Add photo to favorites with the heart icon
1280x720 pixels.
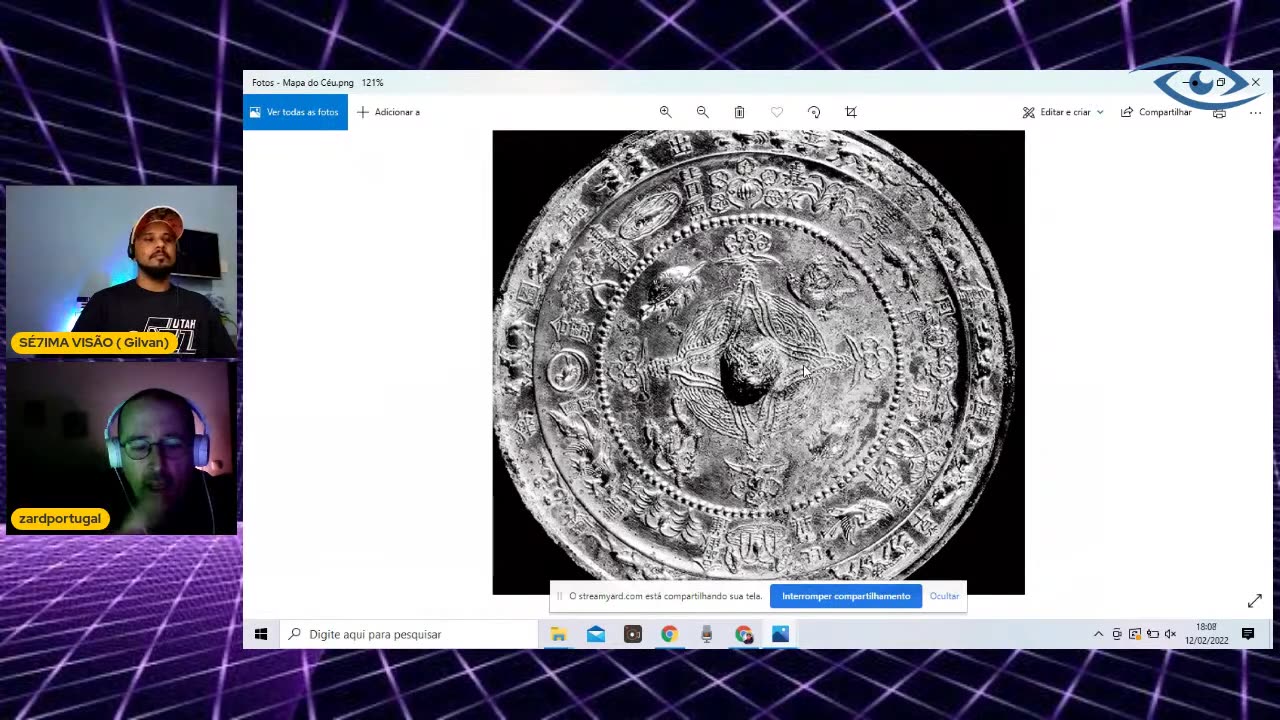click(x=777, y=112)
